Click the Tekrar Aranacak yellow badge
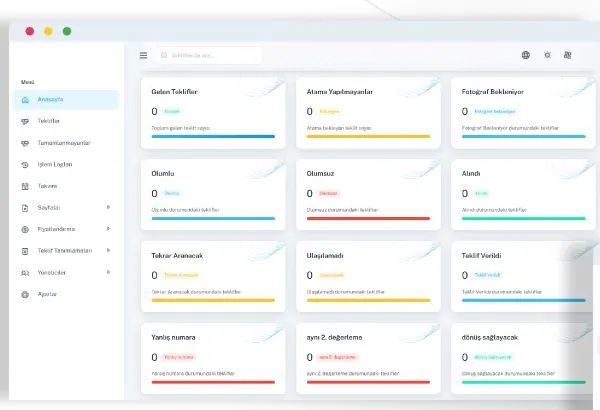 click(x=181, y=275)
